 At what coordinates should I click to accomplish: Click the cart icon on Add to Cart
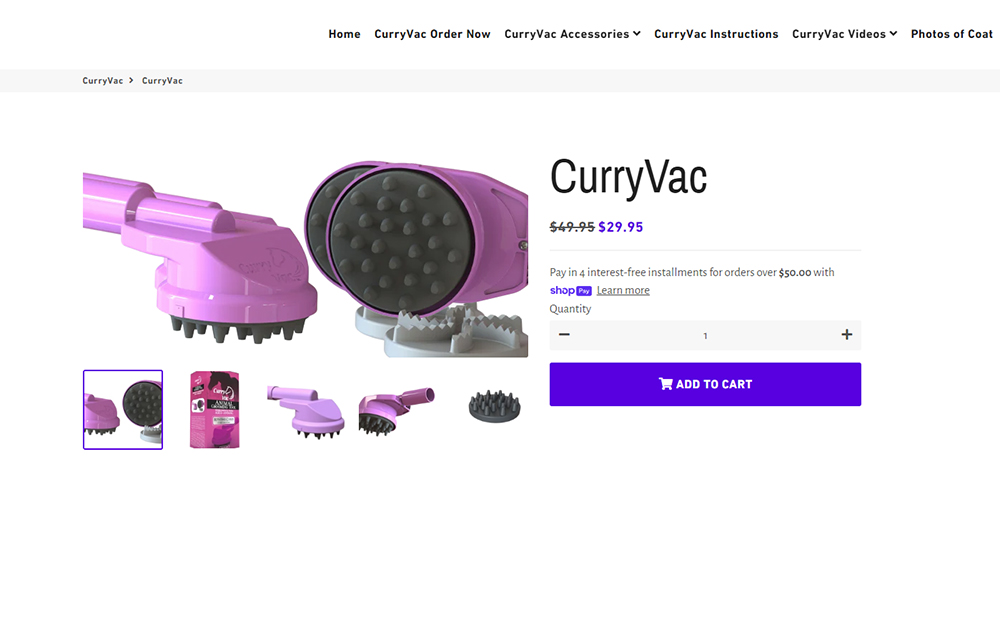pos(665,384)
